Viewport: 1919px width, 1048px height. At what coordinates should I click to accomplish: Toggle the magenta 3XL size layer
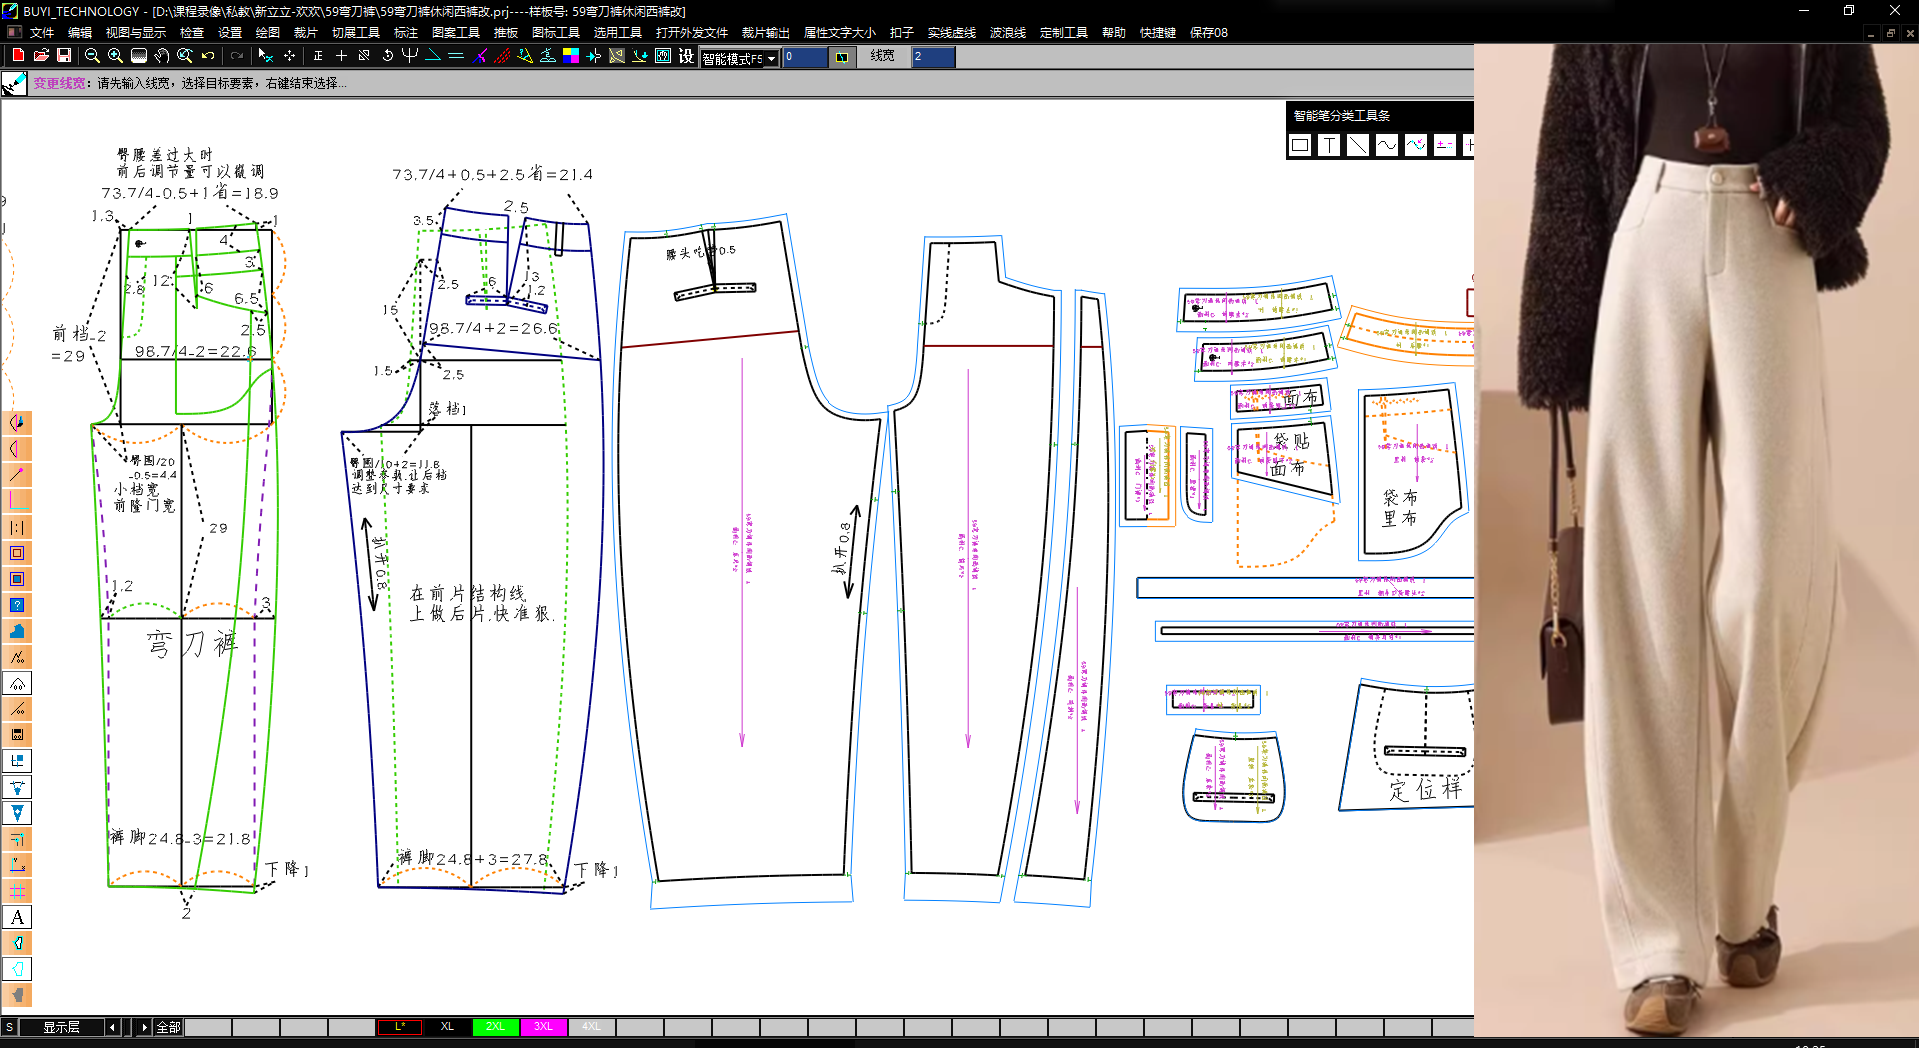(543, 1027)
